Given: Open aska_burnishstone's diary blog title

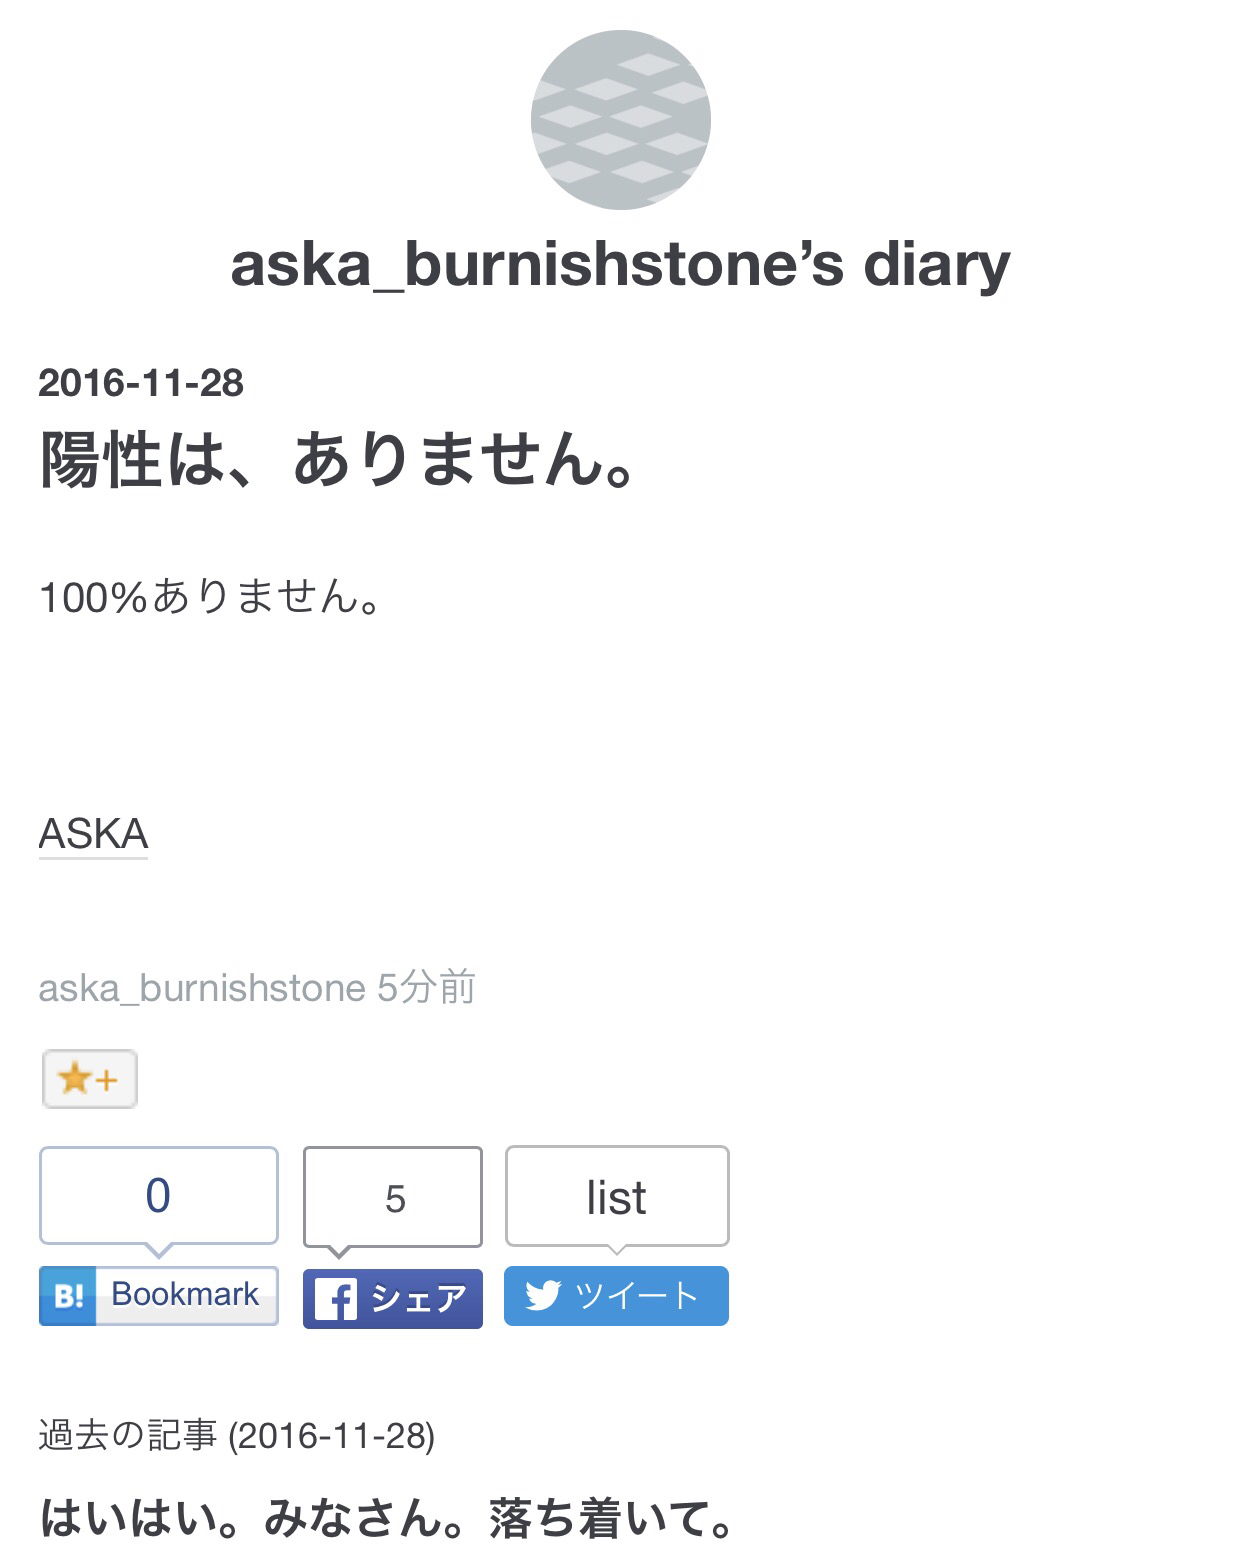Looking at the screenshot, I should point(620,265).
